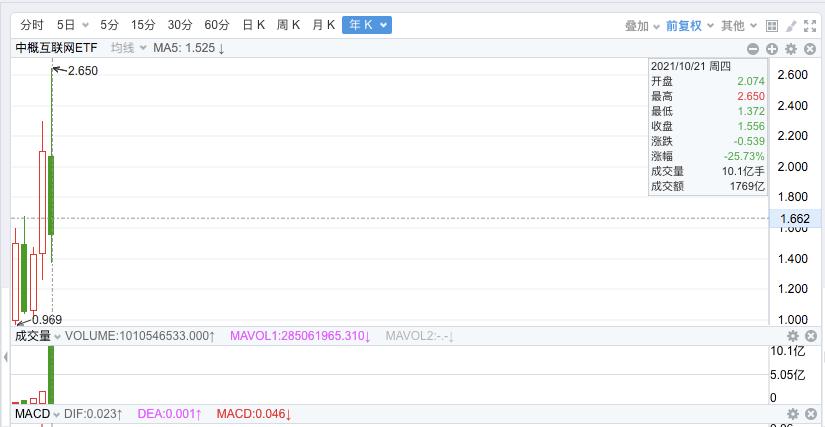Click the 1.662 current price marker
Viewport: 825px width, 427px height.
click(794, 219)
